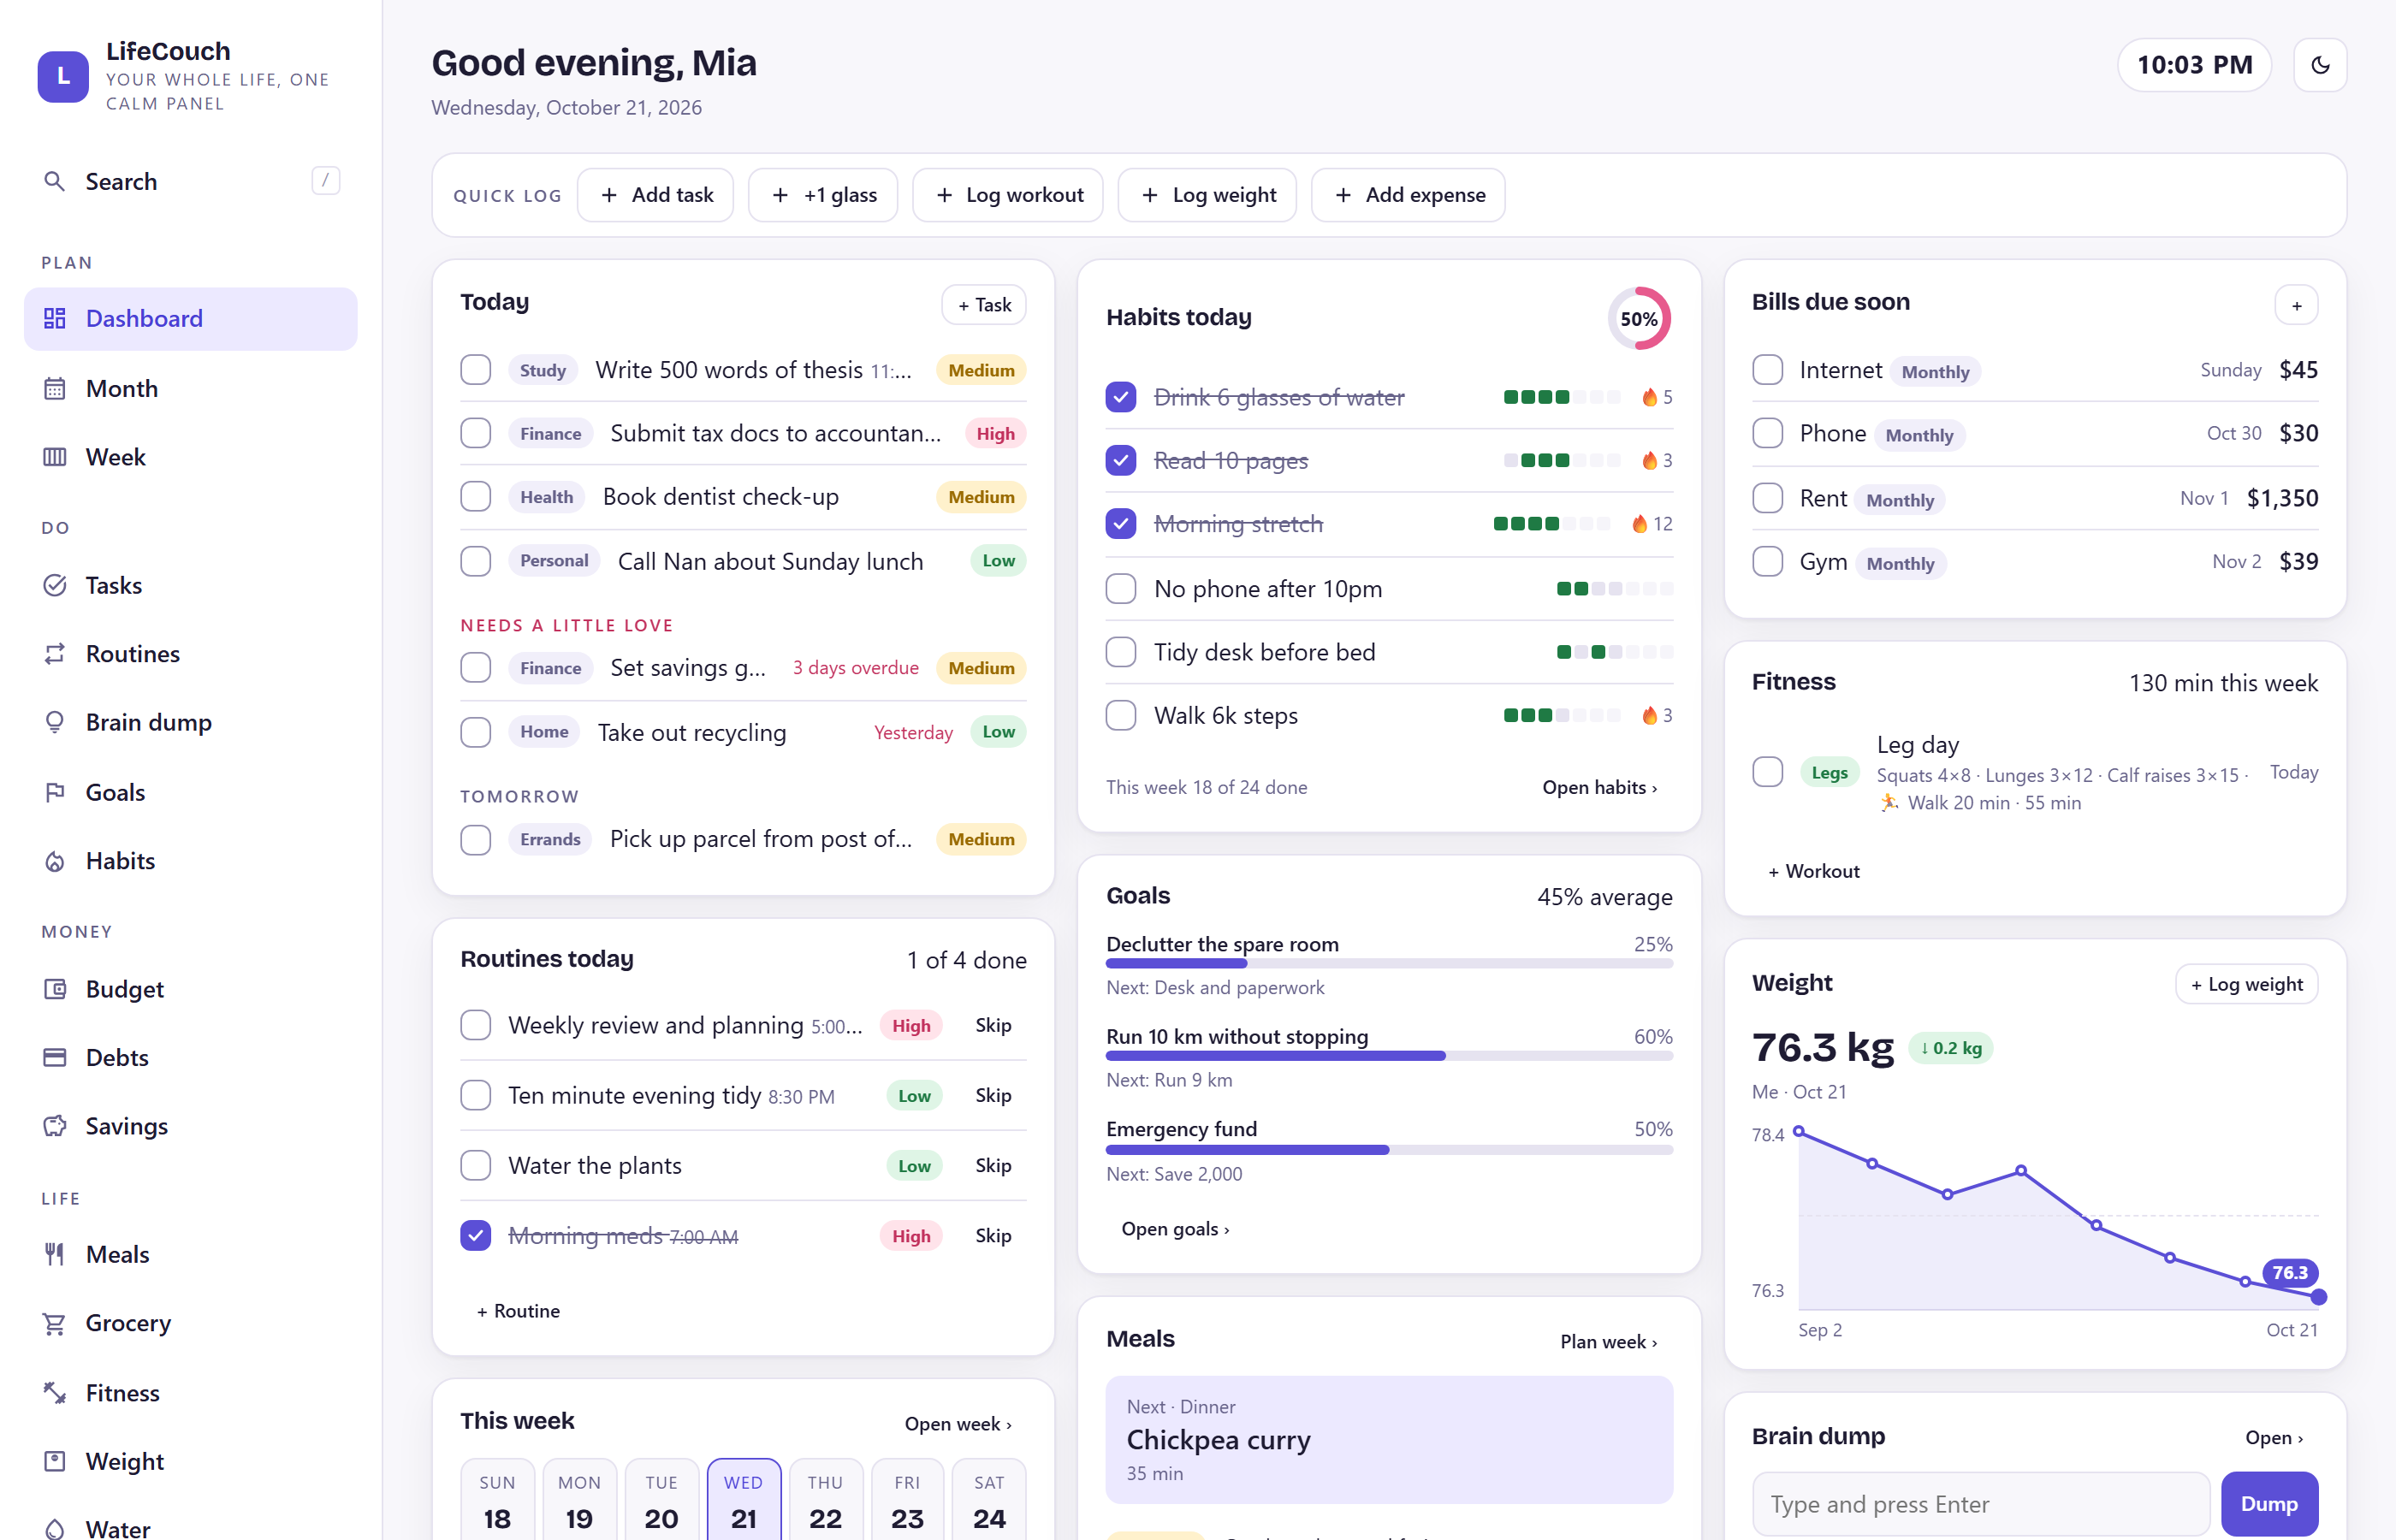2396x1540 pixels.
Task: Check the Submit tax docs task checkbox
Action: (476, 433)
